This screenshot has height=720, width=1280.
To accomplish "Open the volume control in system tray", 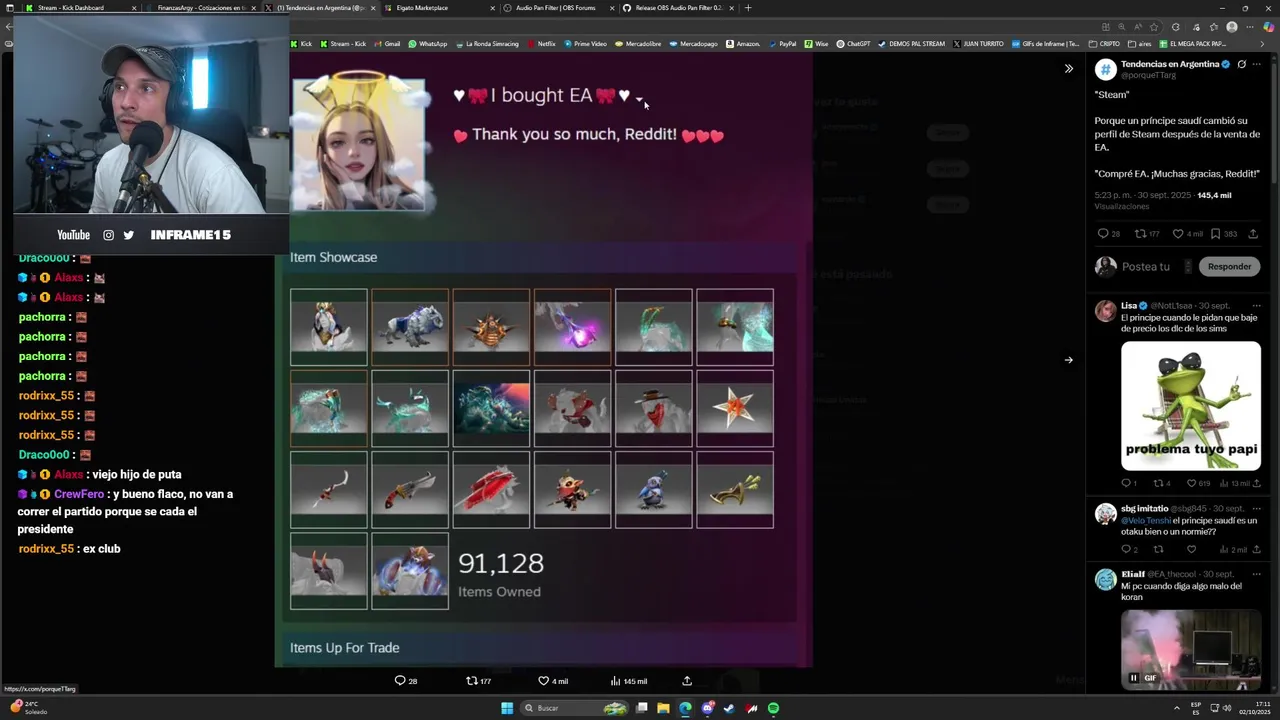I will pyautogui.click(x=1228, y=708).
